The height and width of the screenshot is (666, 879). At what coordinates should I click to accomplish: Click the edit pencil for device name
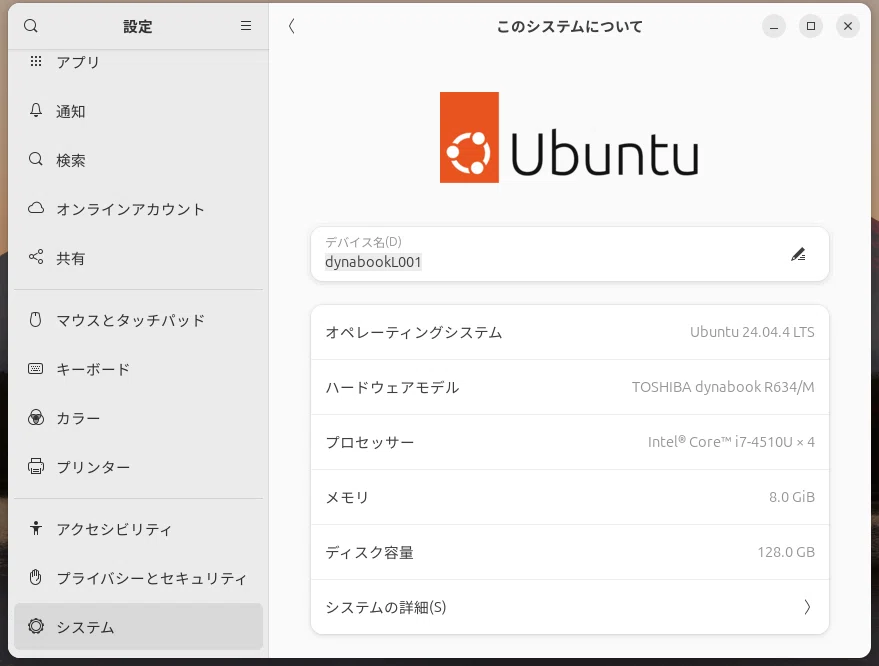click(798, 255)
